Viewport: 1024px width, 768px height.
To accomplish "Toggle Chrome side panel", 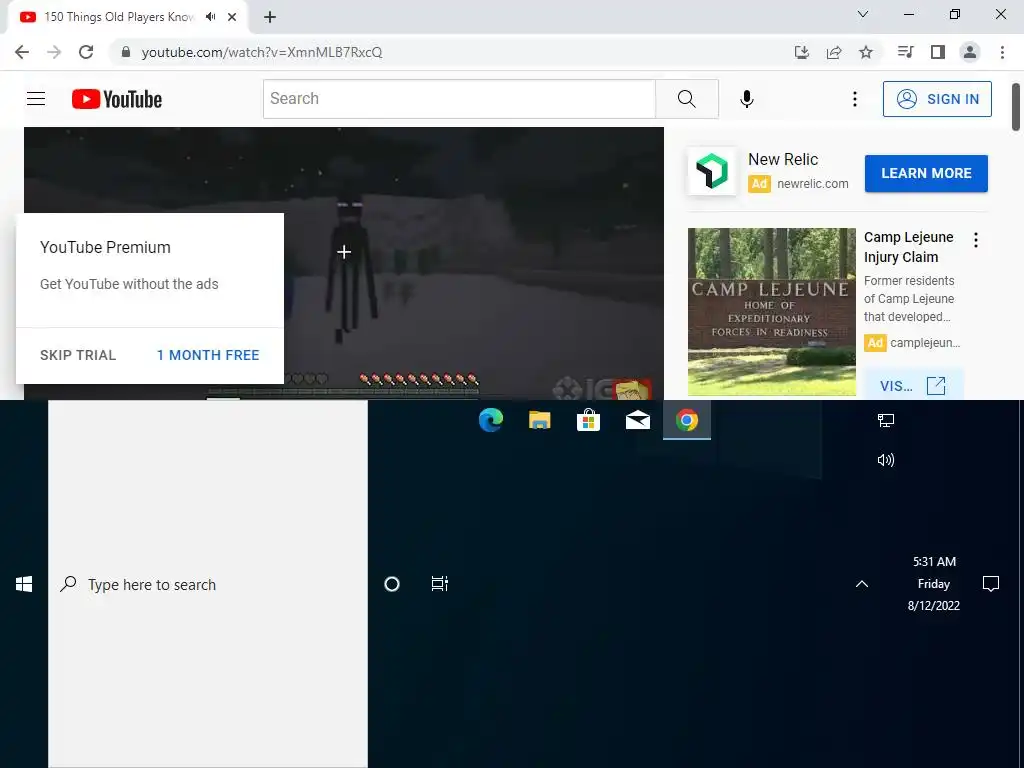I will [938, 52].
